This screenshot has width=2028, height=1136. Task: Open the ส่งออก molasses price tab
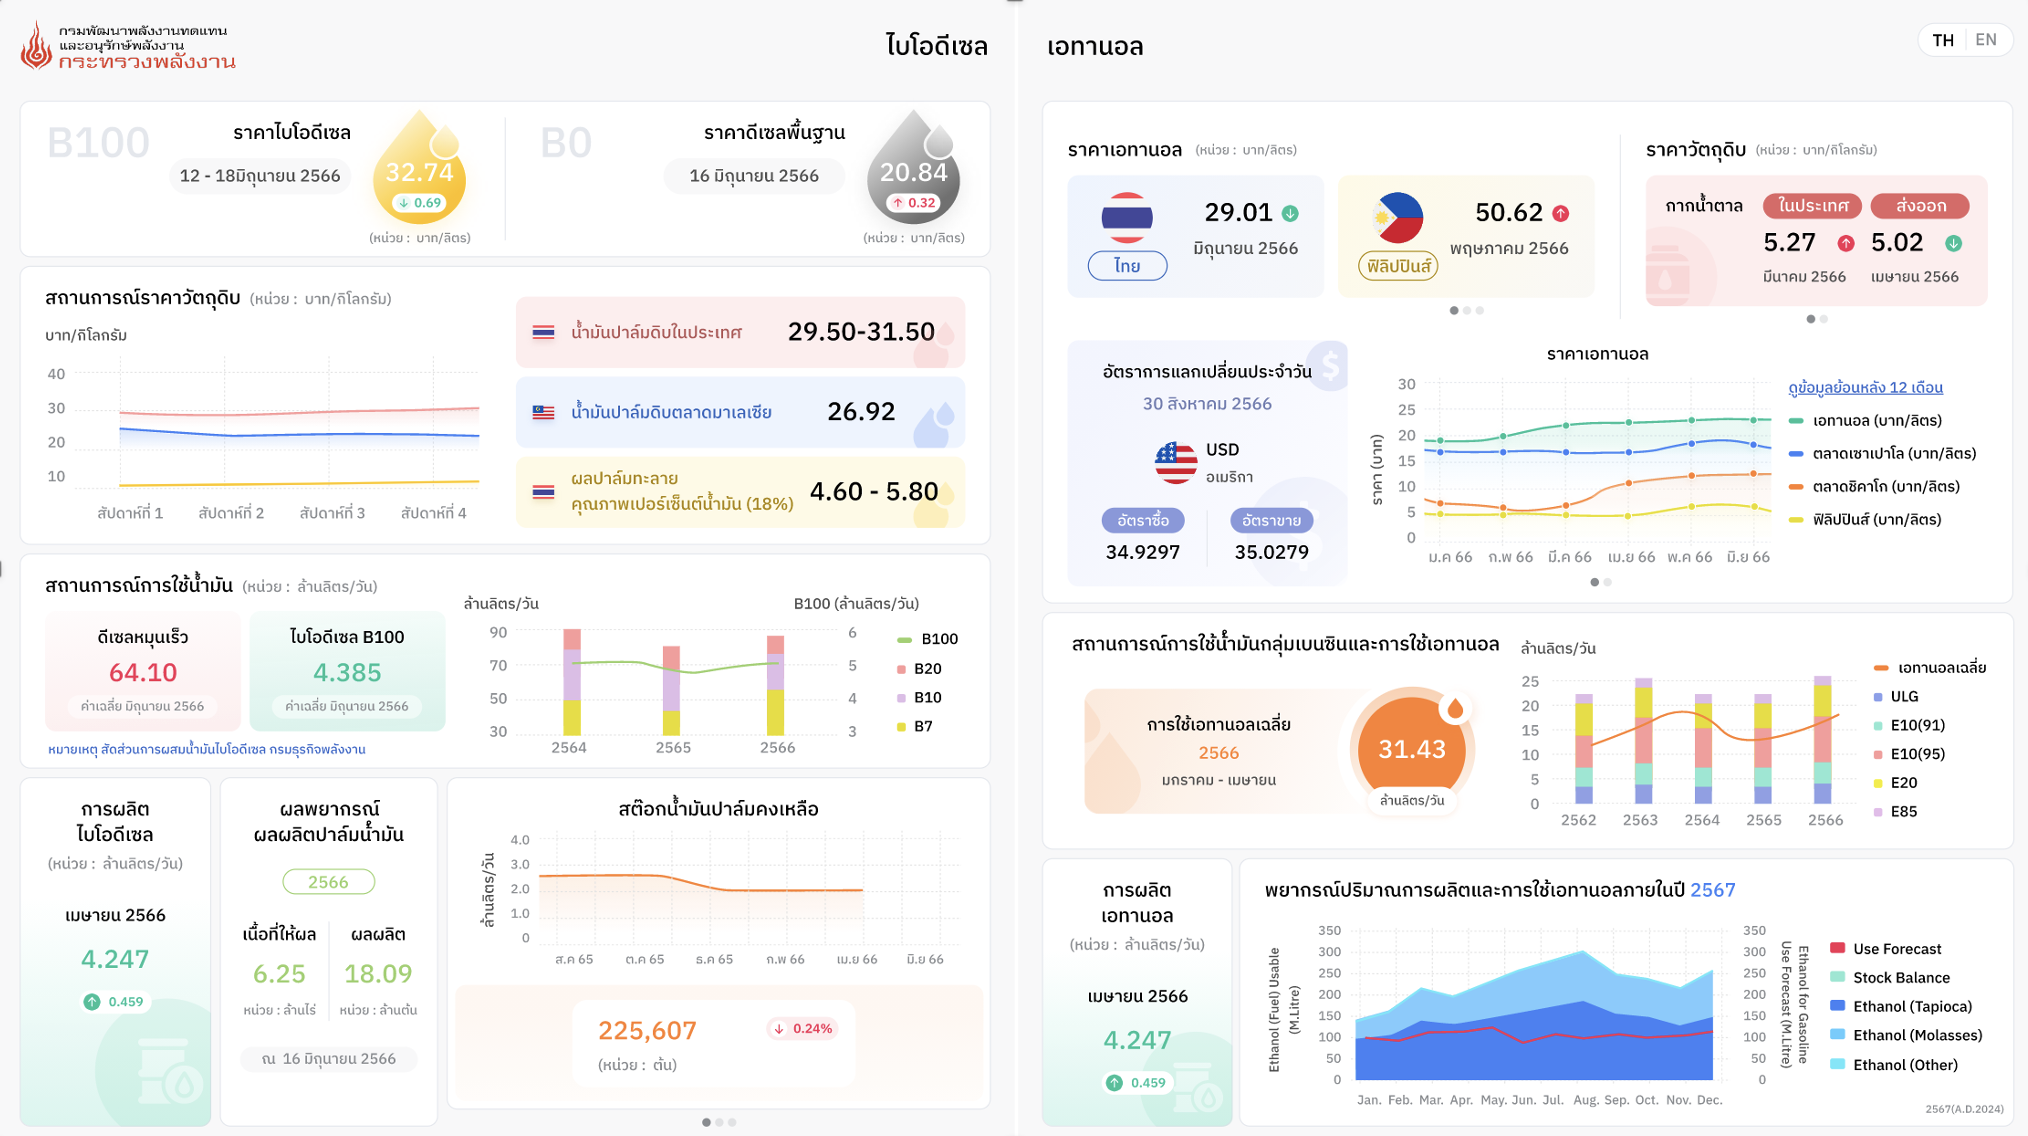[x=1920, y=206]
